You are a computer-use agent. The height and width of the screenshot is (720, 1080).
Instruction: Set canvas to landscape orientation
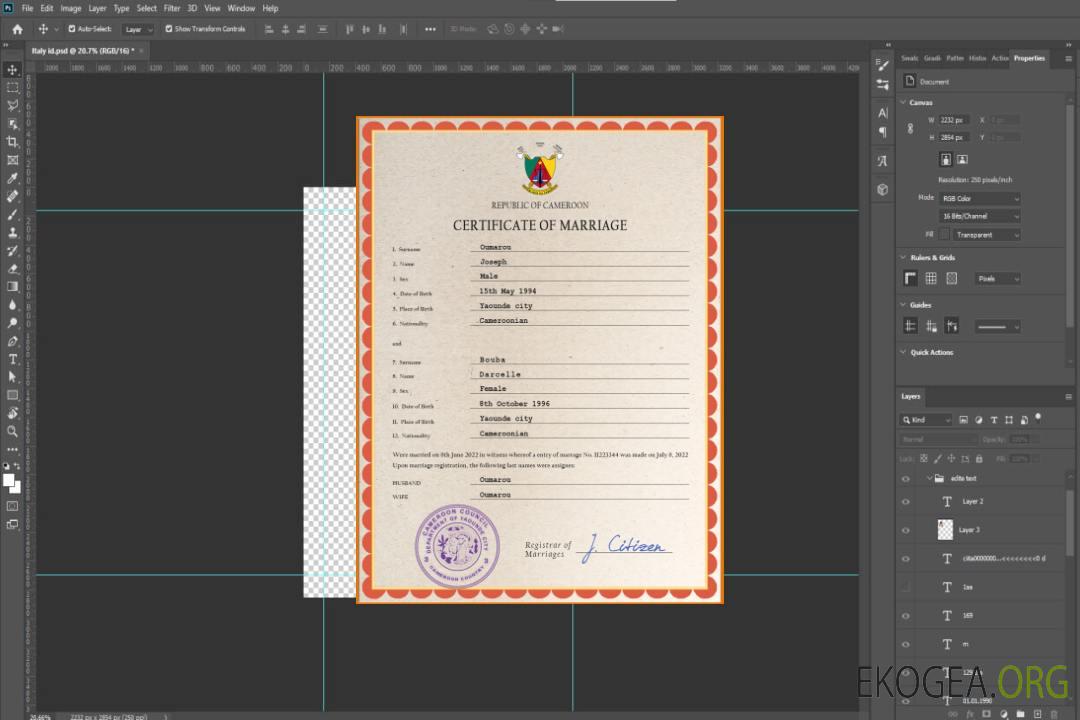pyautogui.click(x=962, y=160)
